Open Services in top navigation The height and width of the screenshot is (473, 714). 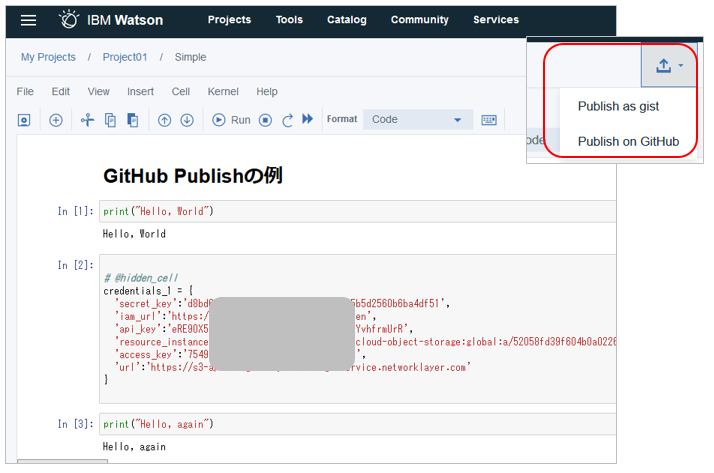tap(496, 20)
